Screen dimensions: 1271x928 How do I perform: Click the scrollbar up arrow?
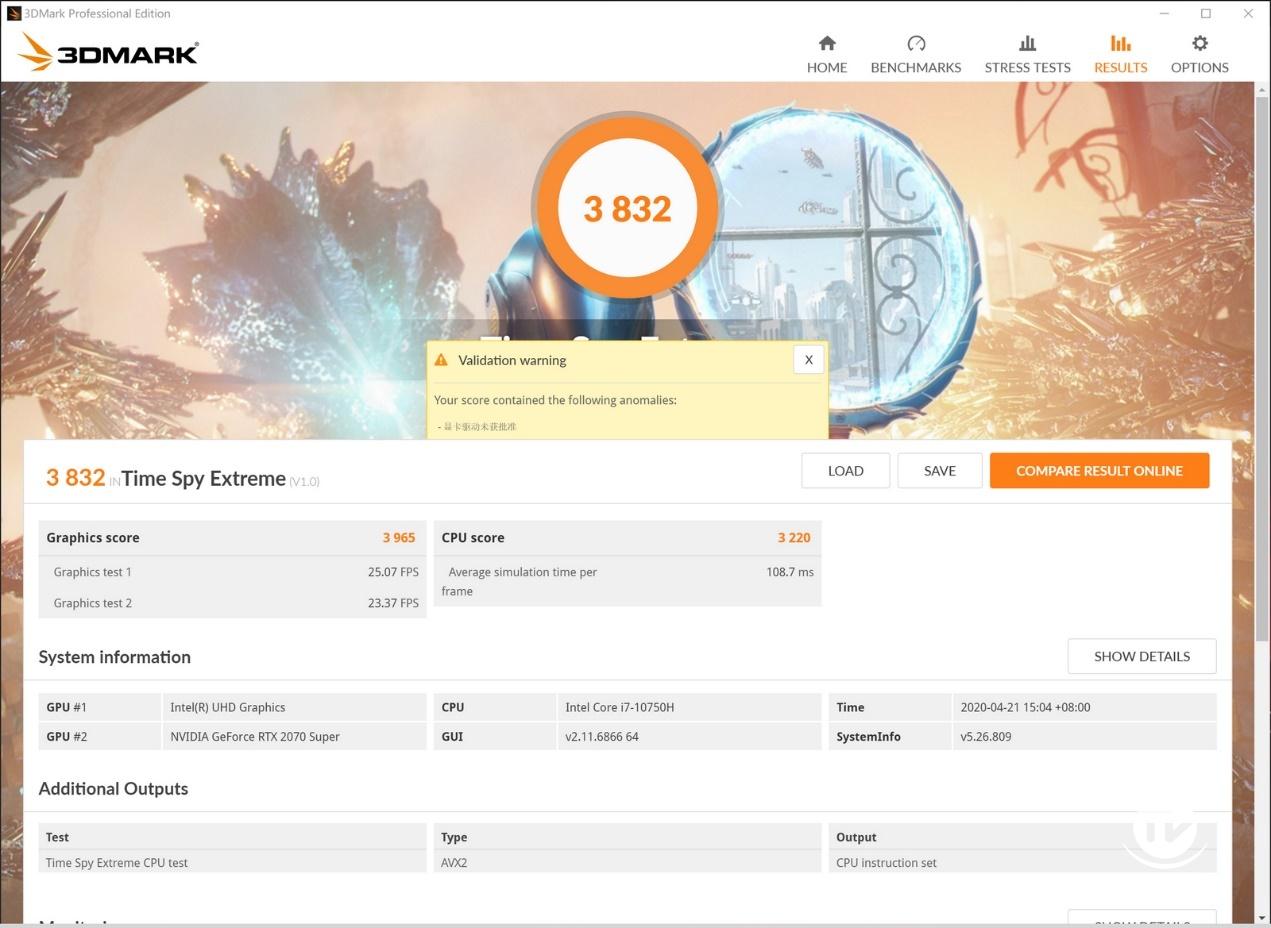(1262, 89)
